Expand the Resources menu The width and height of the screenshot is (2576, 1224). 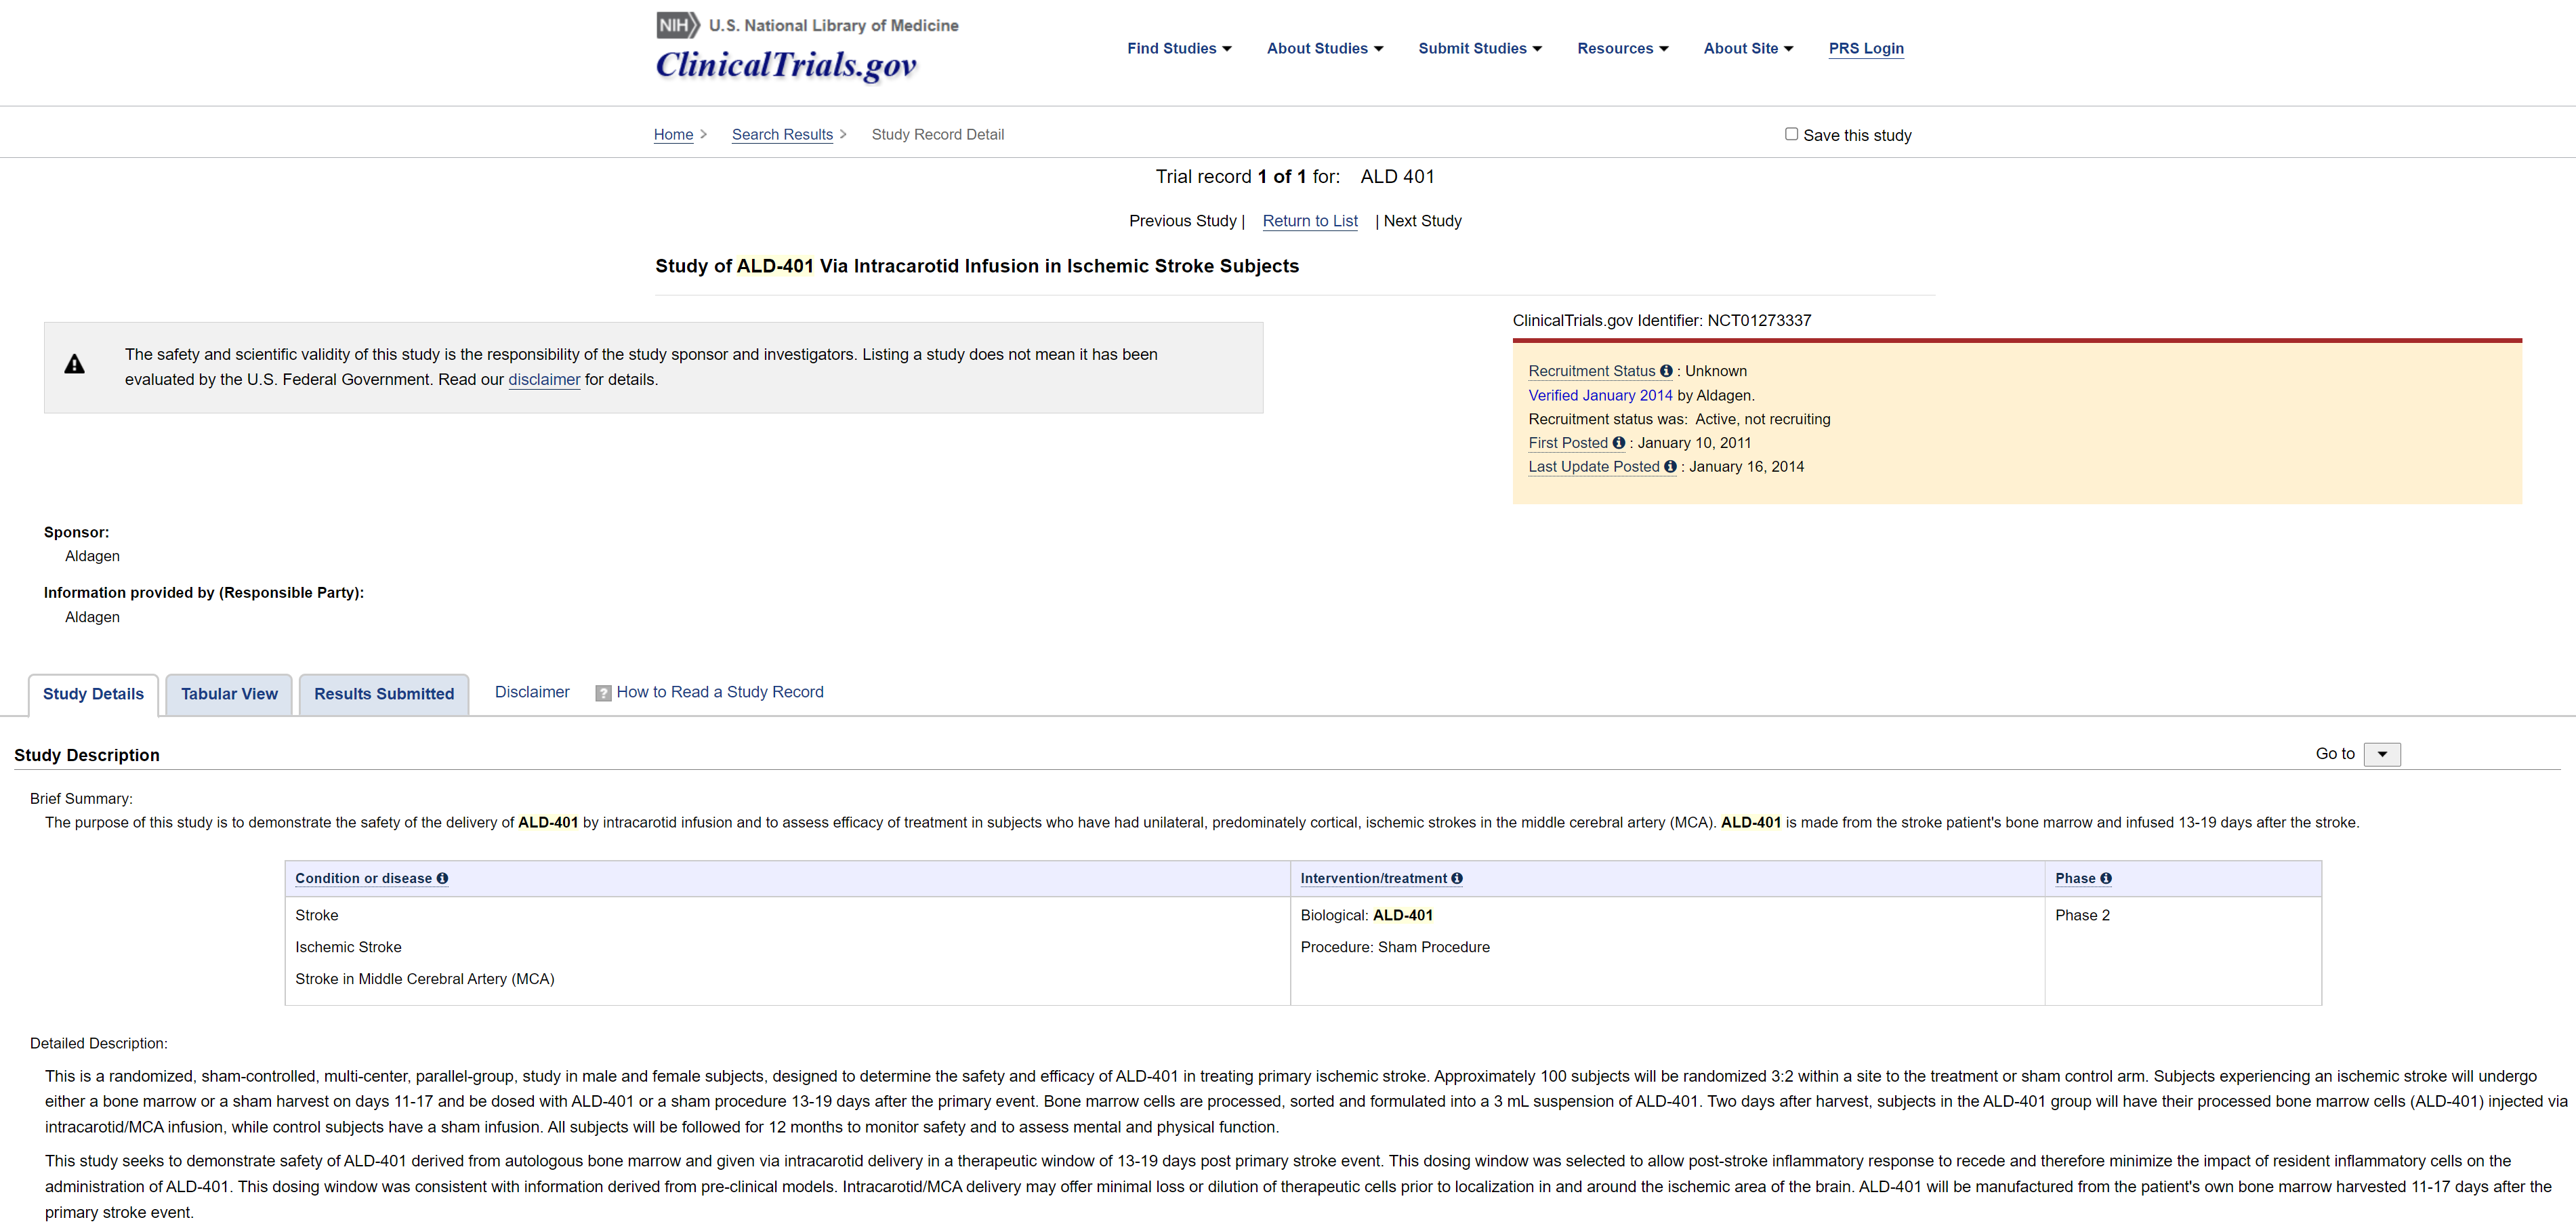pyautogui.click(x=1623, y=48)
